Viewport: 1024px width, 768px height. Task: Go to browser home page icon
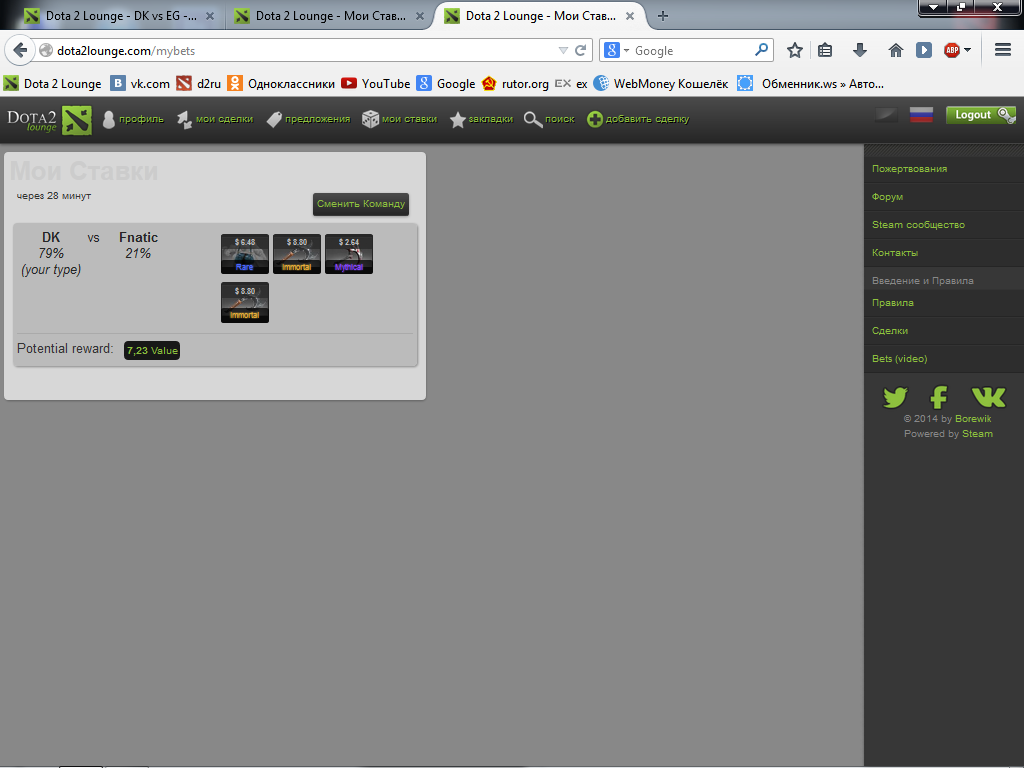click(x=895, y=50)
